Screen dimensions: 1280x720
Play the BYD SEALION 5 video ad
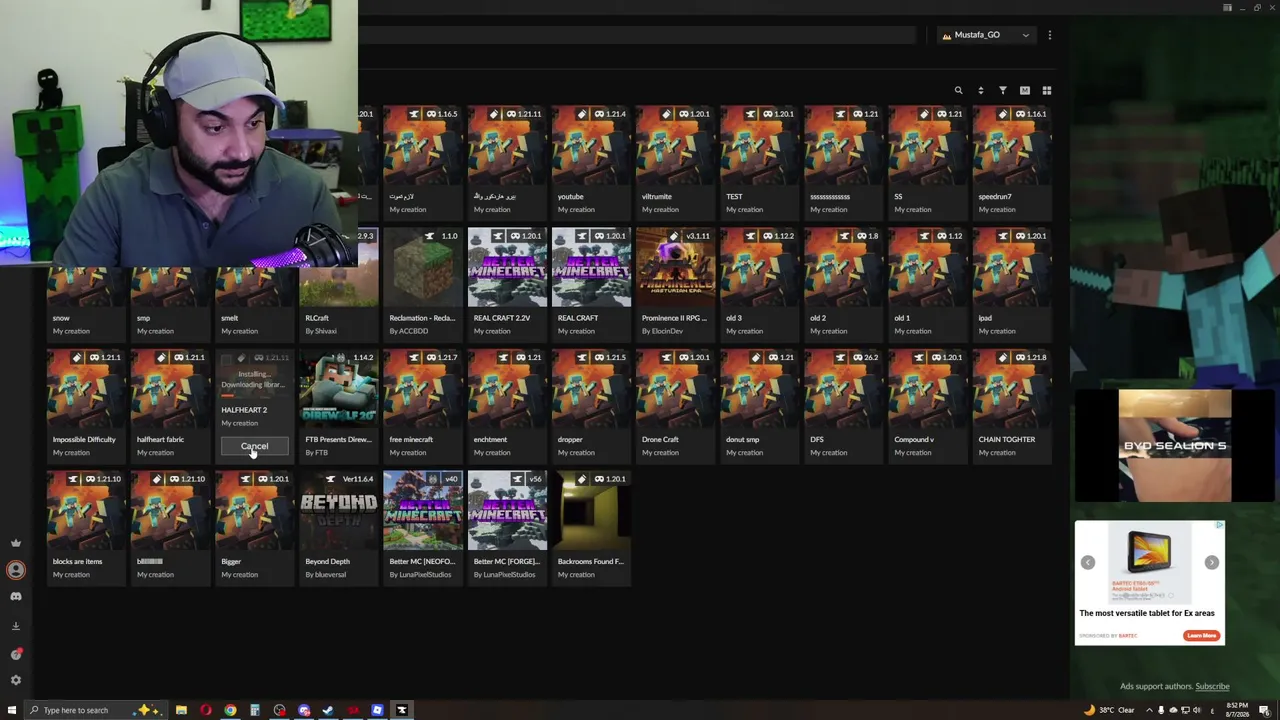(1175, 446)
